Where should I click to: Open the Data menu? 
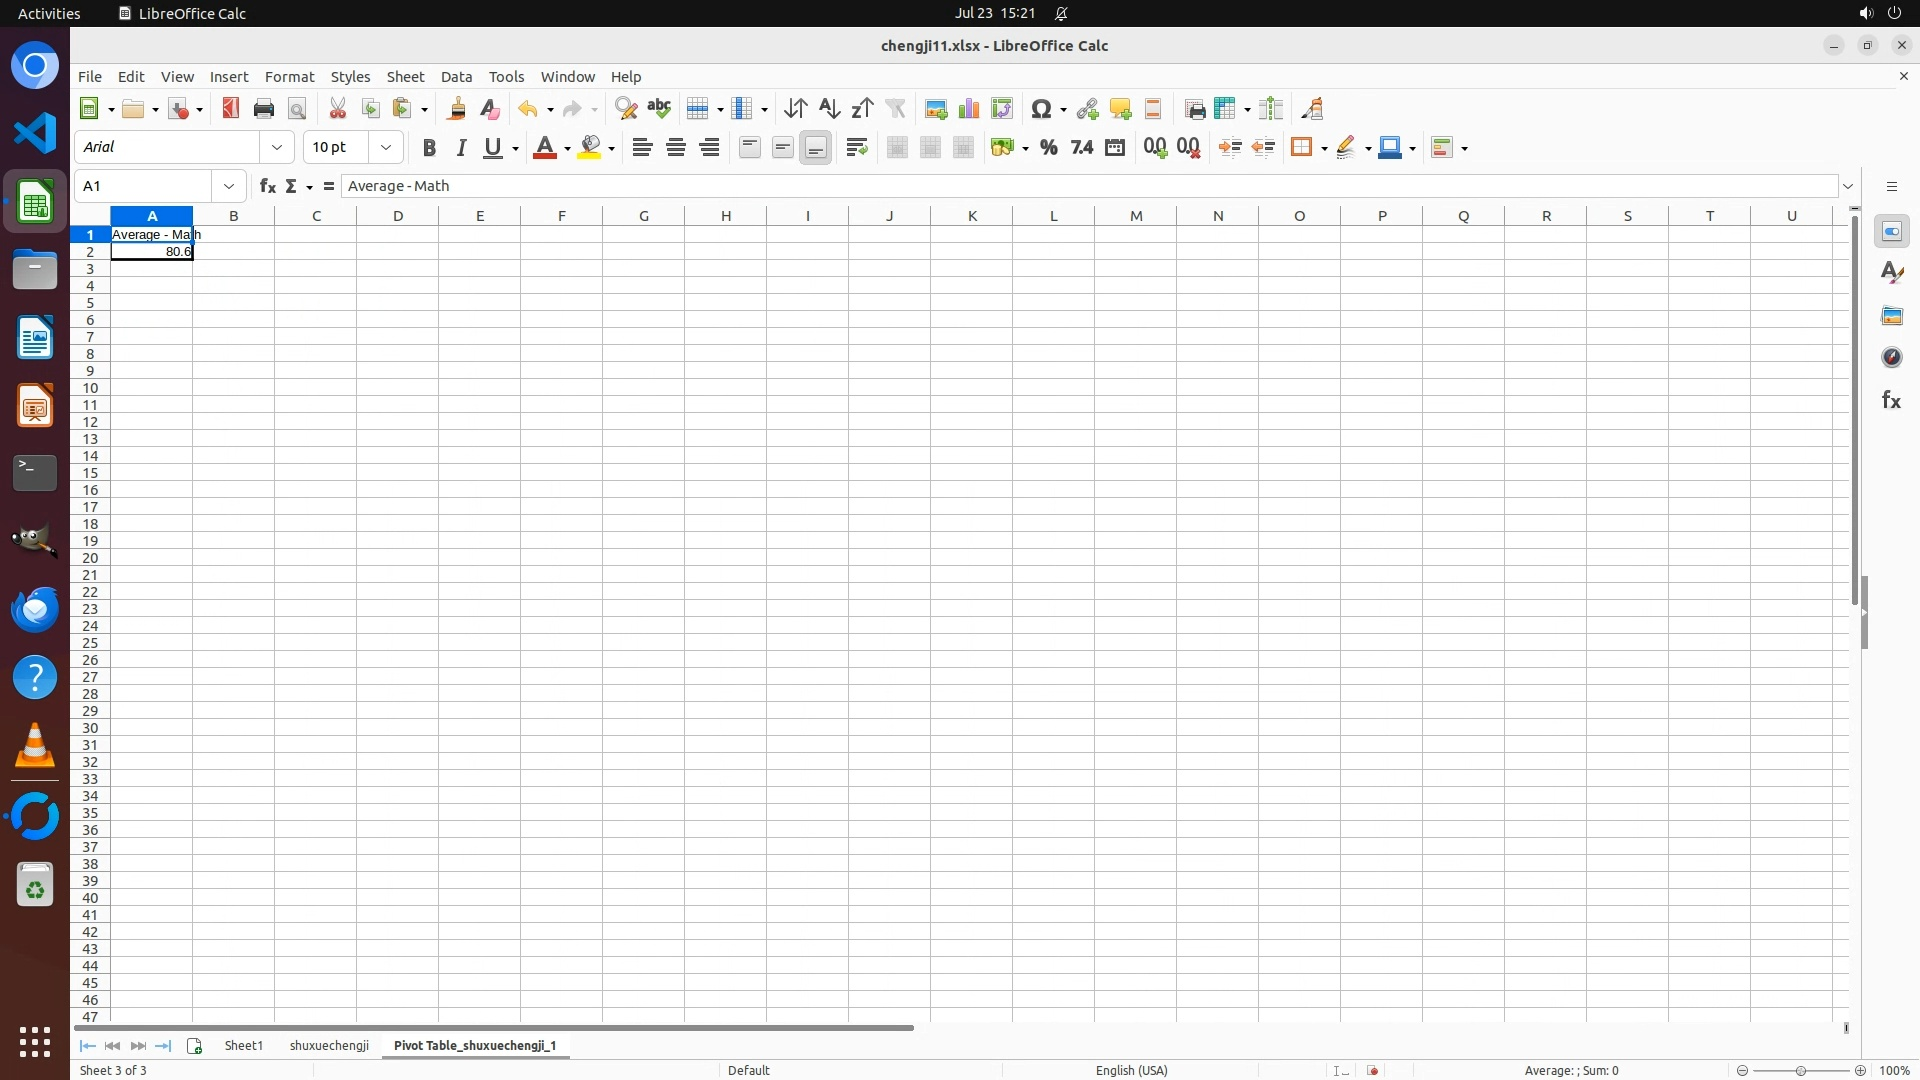456,77
